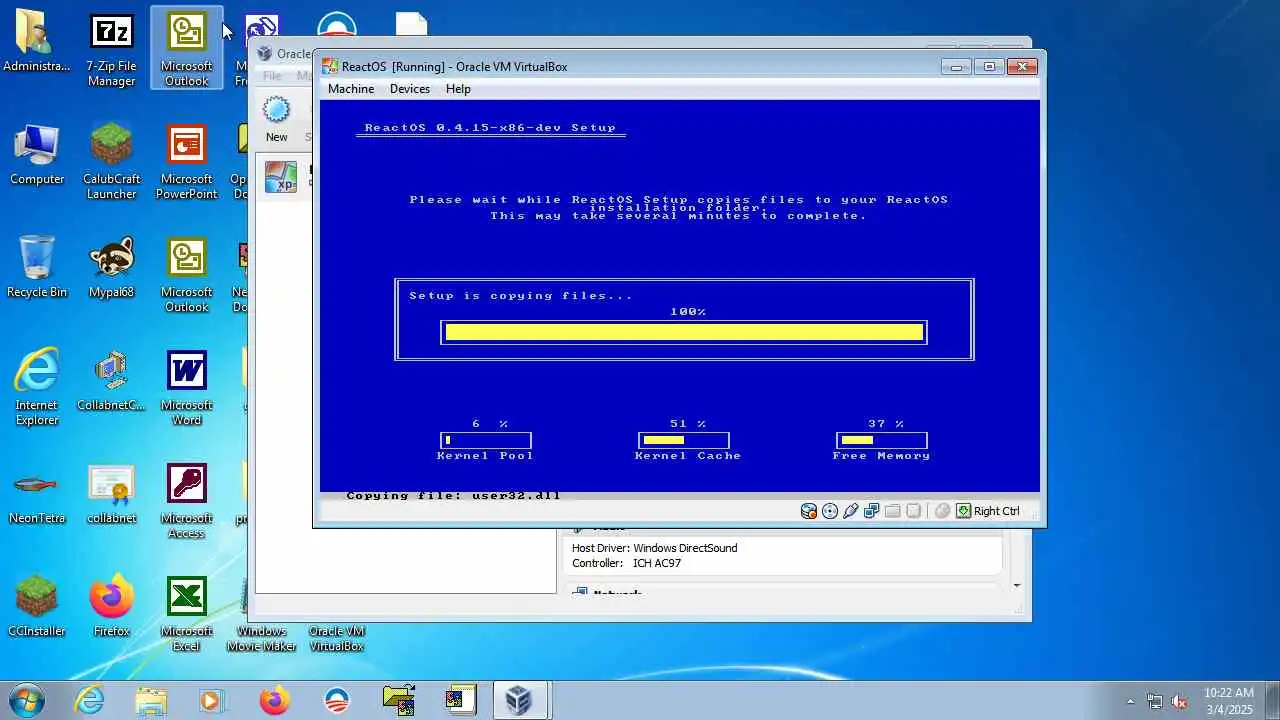The image size is (1280, 720).
Task: Click the network adapters status icon
Action: tap(872, 511)
